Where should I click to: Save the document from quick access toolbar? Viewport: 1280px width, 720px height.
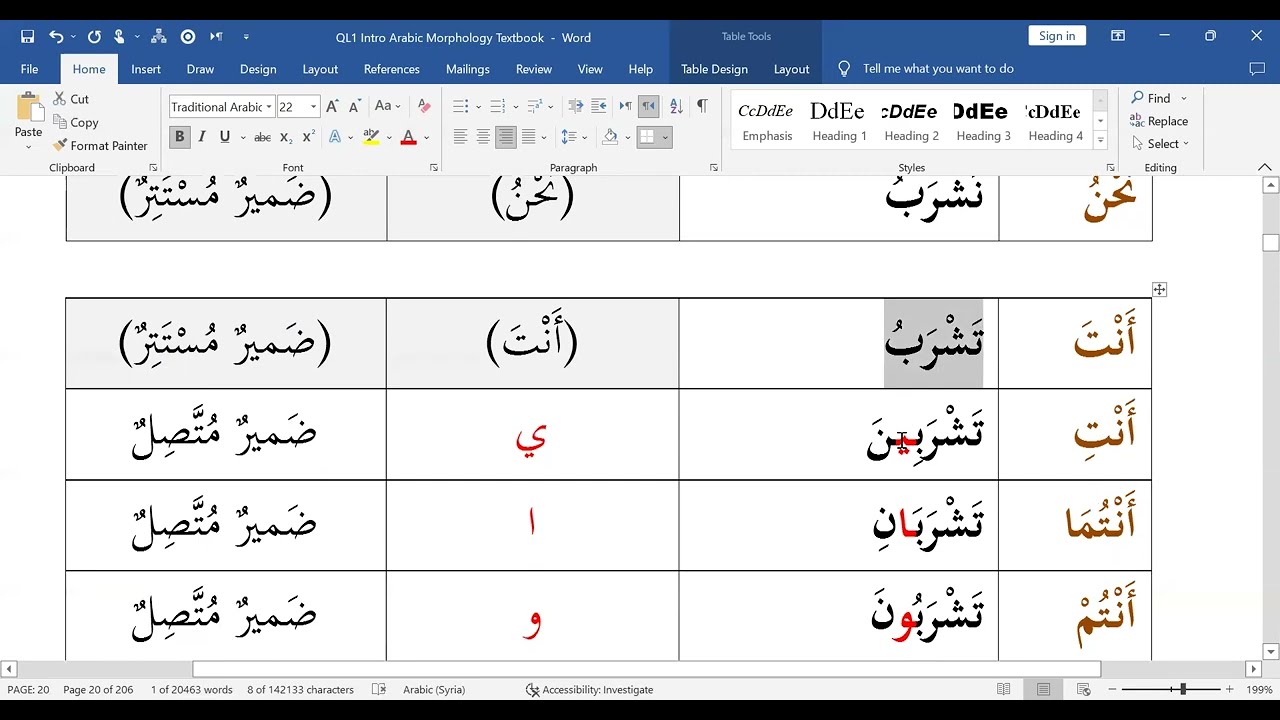pos(27,37)
